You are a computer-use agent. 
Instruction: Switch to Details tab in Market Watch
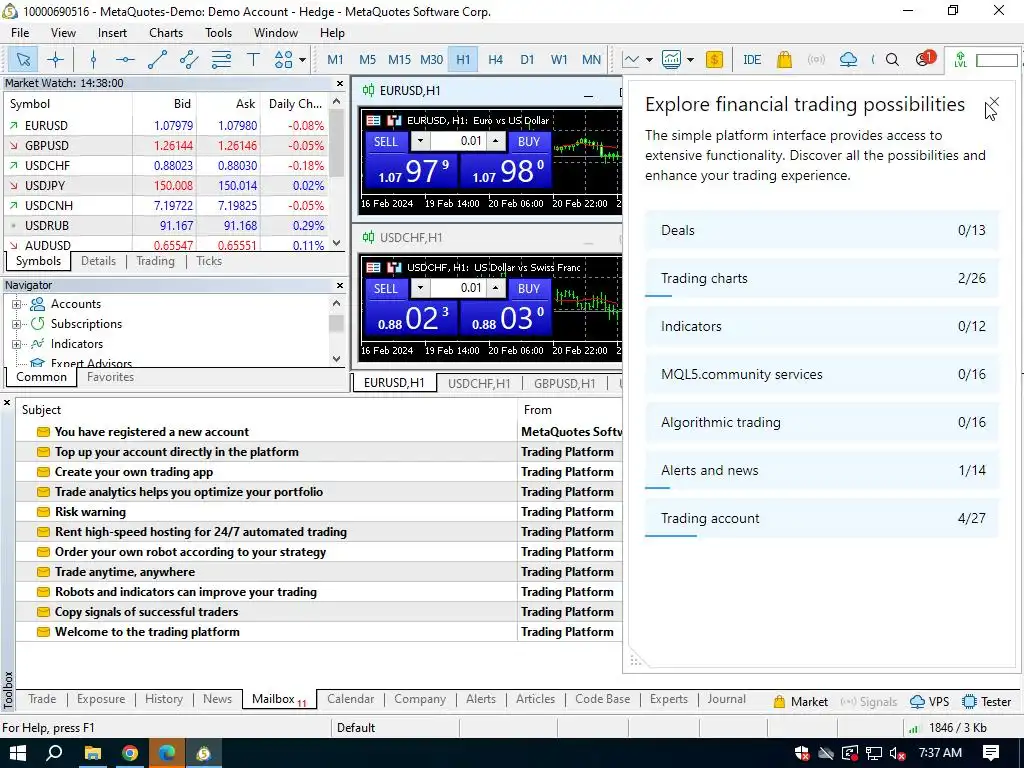[x=99, y=261]
